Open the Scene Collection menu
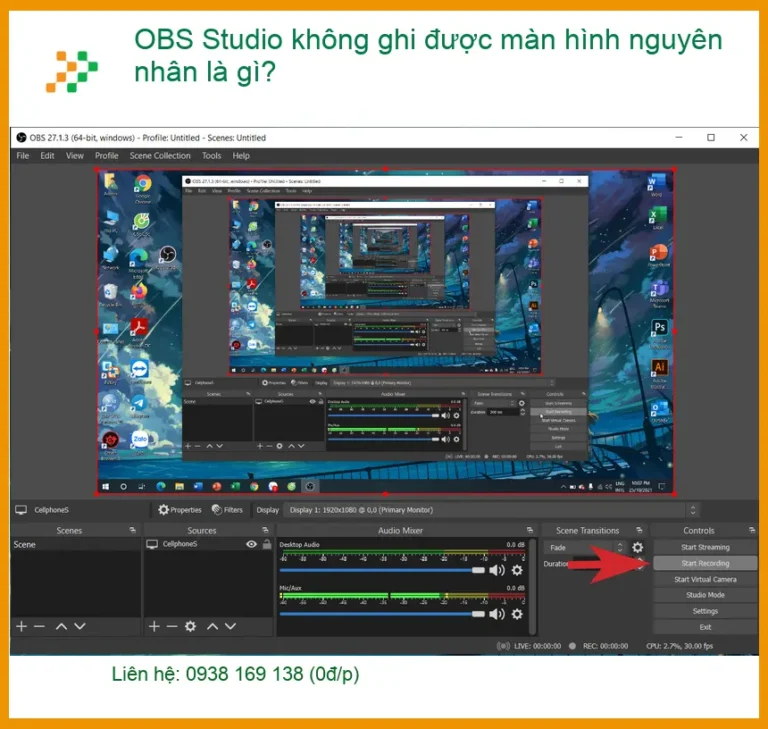The width and height of the screenshot is (768, 729). [160, 156]
